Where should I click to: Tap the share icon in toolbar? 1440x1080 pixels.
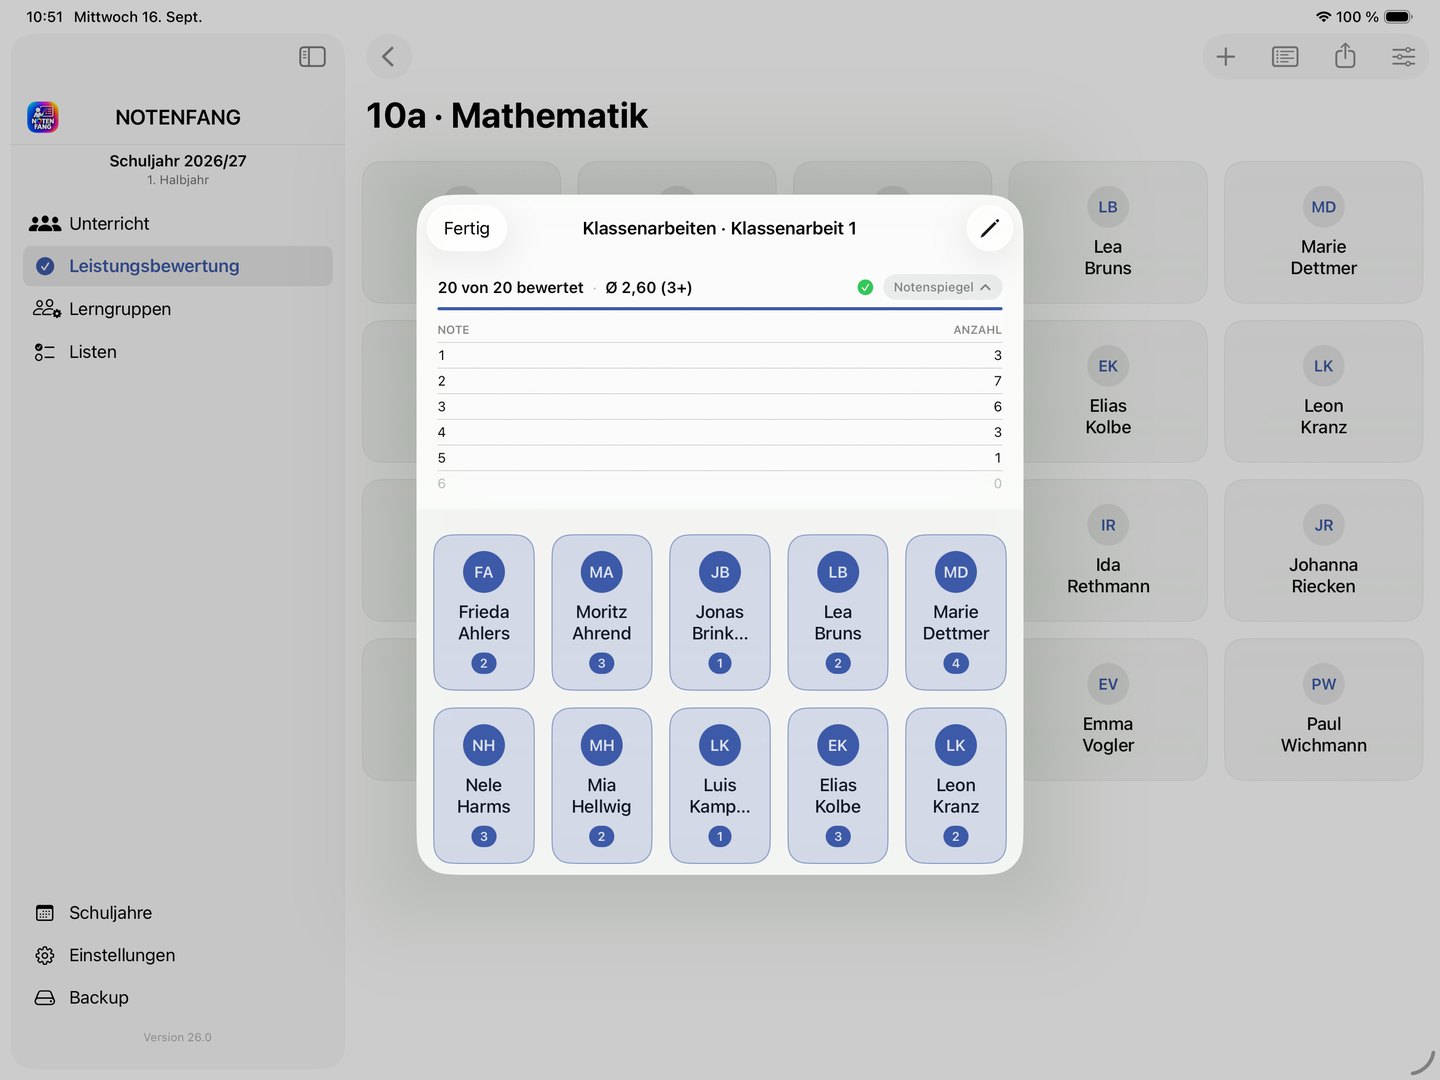point(1345,56)
